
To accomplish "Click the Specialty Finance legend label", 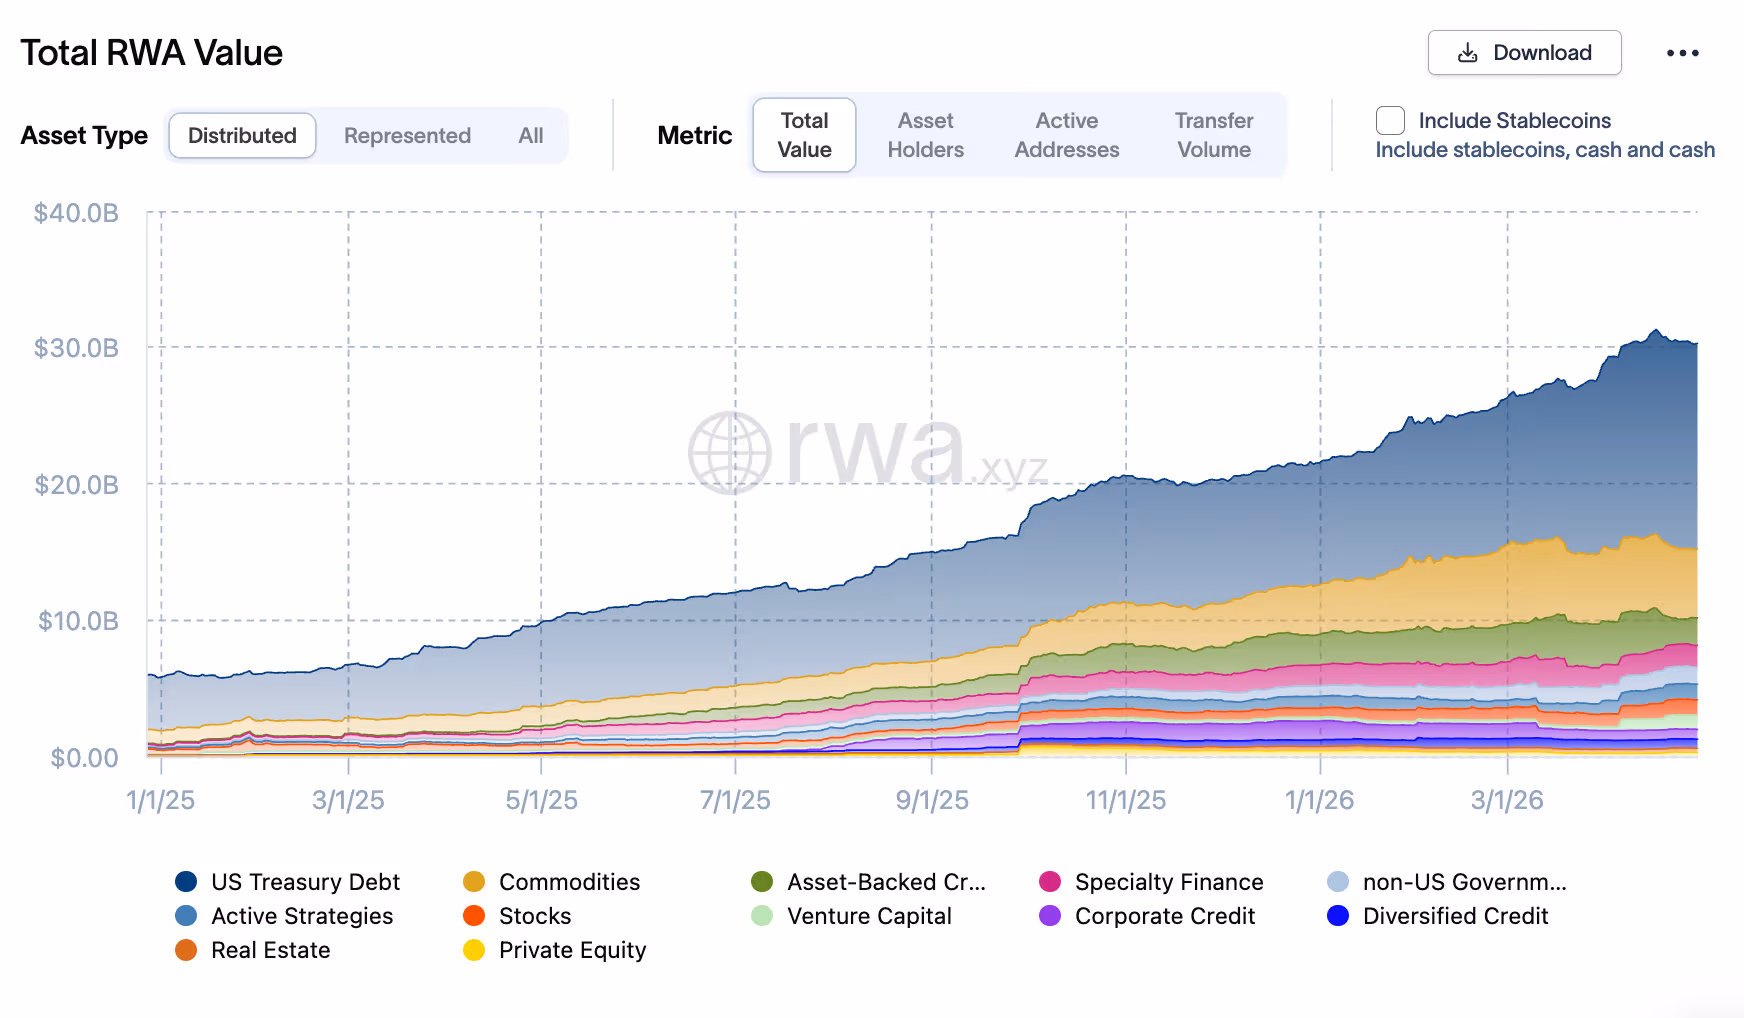I will point(1169,882).
